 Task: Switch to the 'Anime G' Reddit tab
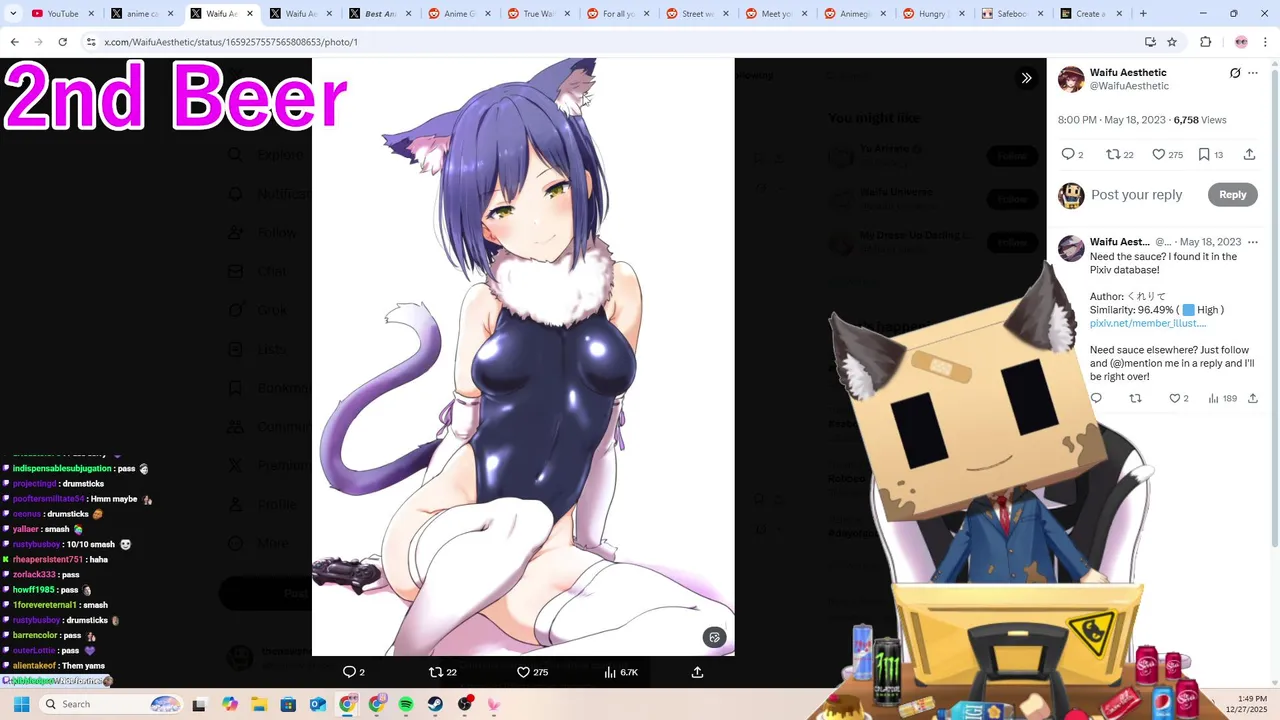(x=458, y=14)
